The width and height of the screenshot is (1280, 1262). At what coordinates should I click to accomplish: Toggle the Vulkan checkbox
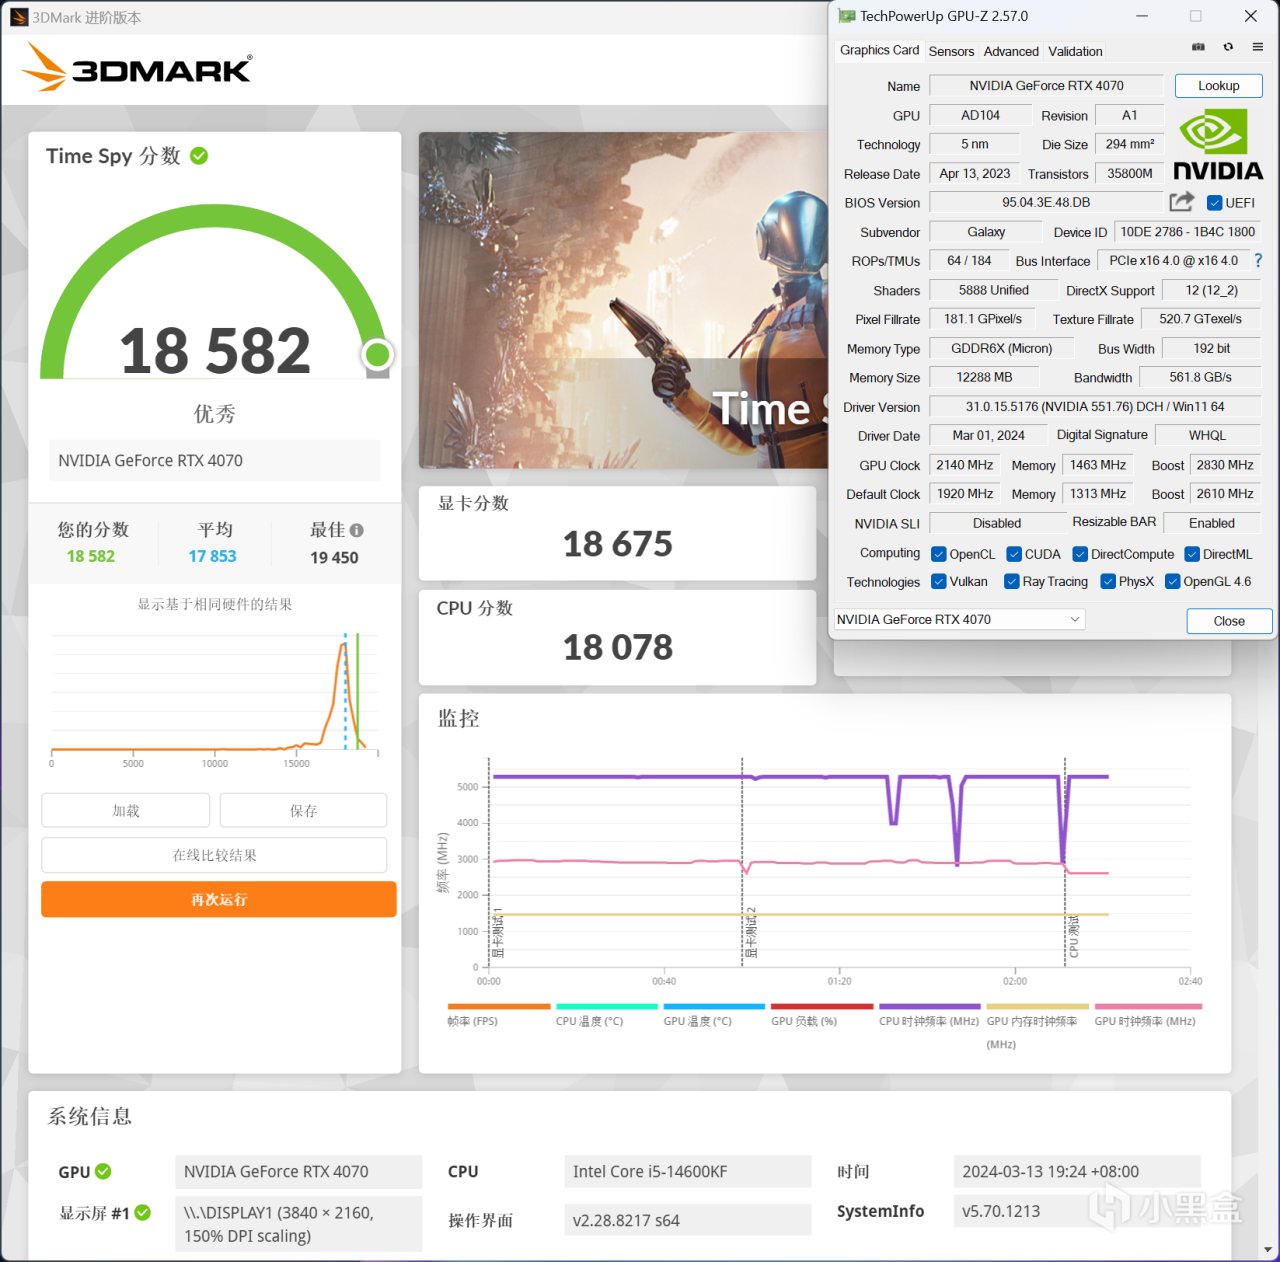click(x=939, y=581)
